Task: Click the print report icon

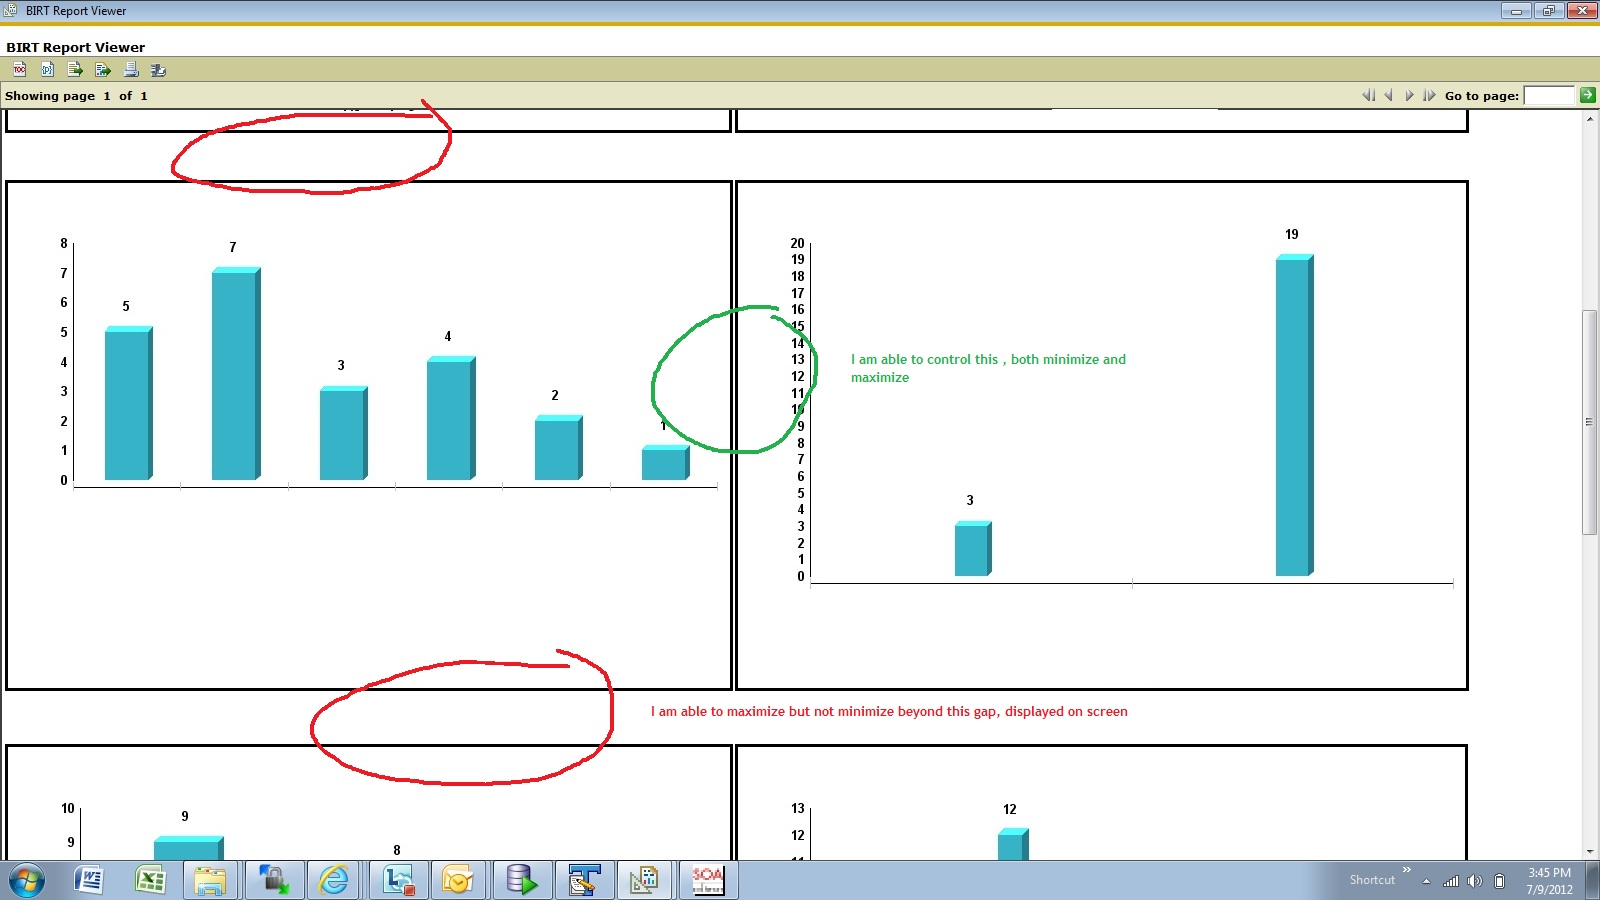Action: click(x=131, y=69)
